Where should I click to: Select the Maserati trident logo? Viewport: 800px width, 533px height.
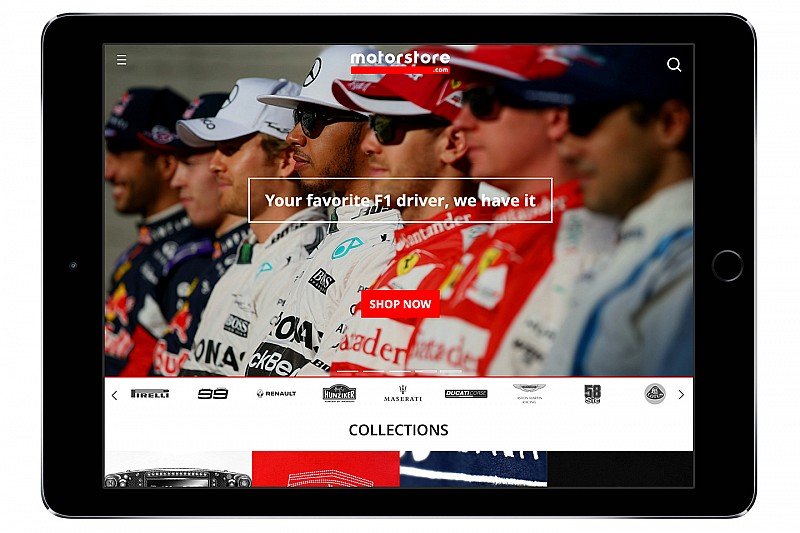(x=403, y=394)
